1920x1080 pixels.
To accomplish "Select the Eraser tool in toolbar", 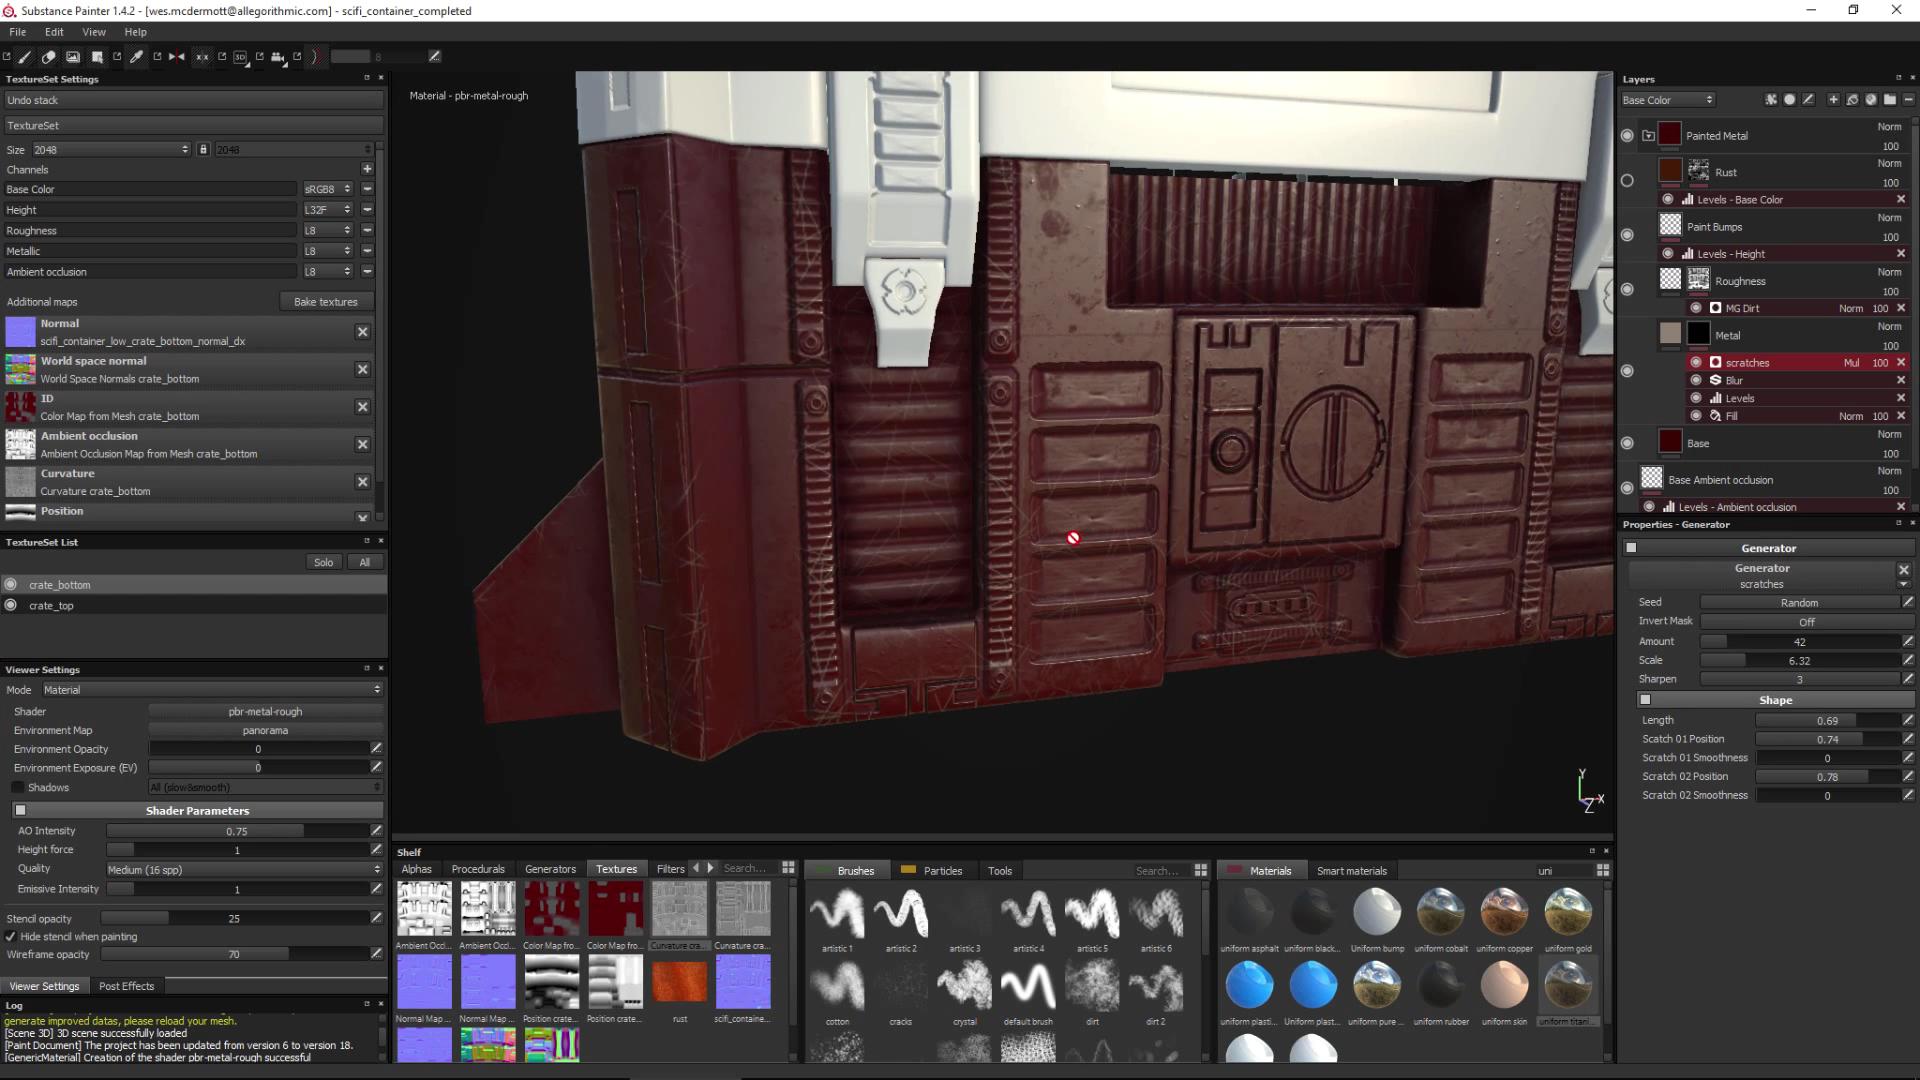I will click(x=48, y=57).
